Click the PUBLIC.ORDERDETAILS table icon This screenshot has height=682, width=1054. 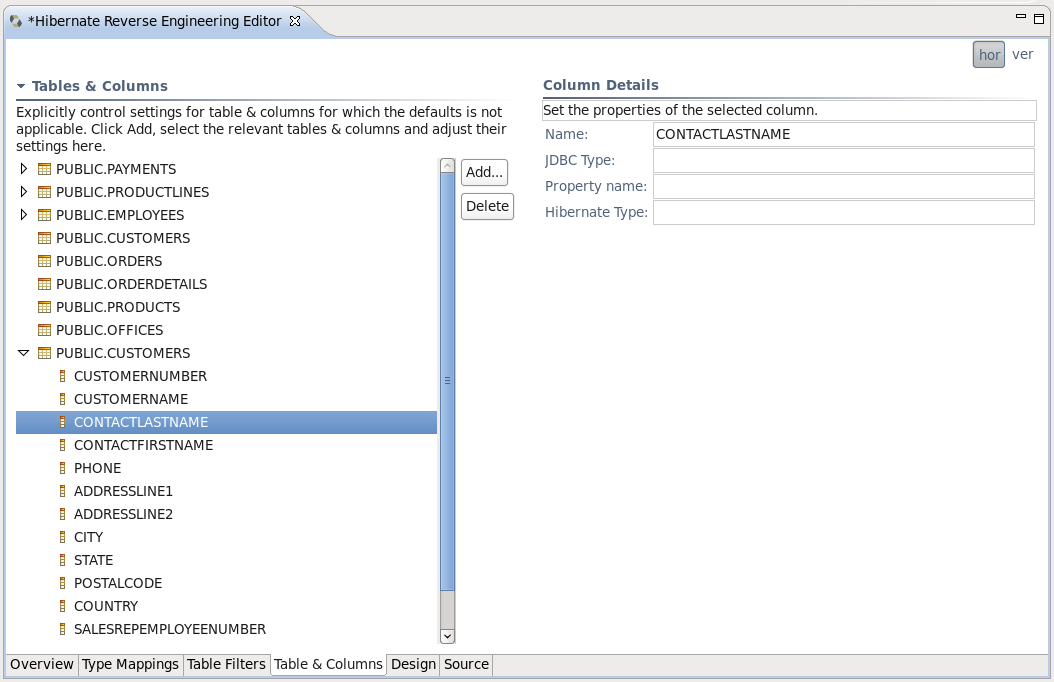click(44, 284)
